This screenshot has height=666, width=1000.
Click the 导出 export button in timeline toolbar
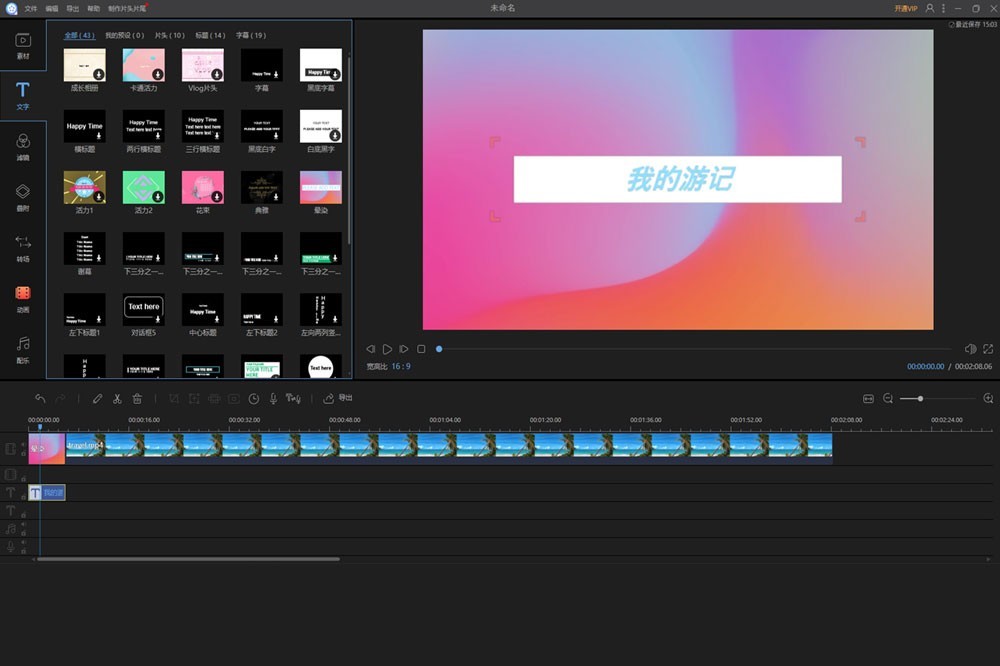[338, 398]
